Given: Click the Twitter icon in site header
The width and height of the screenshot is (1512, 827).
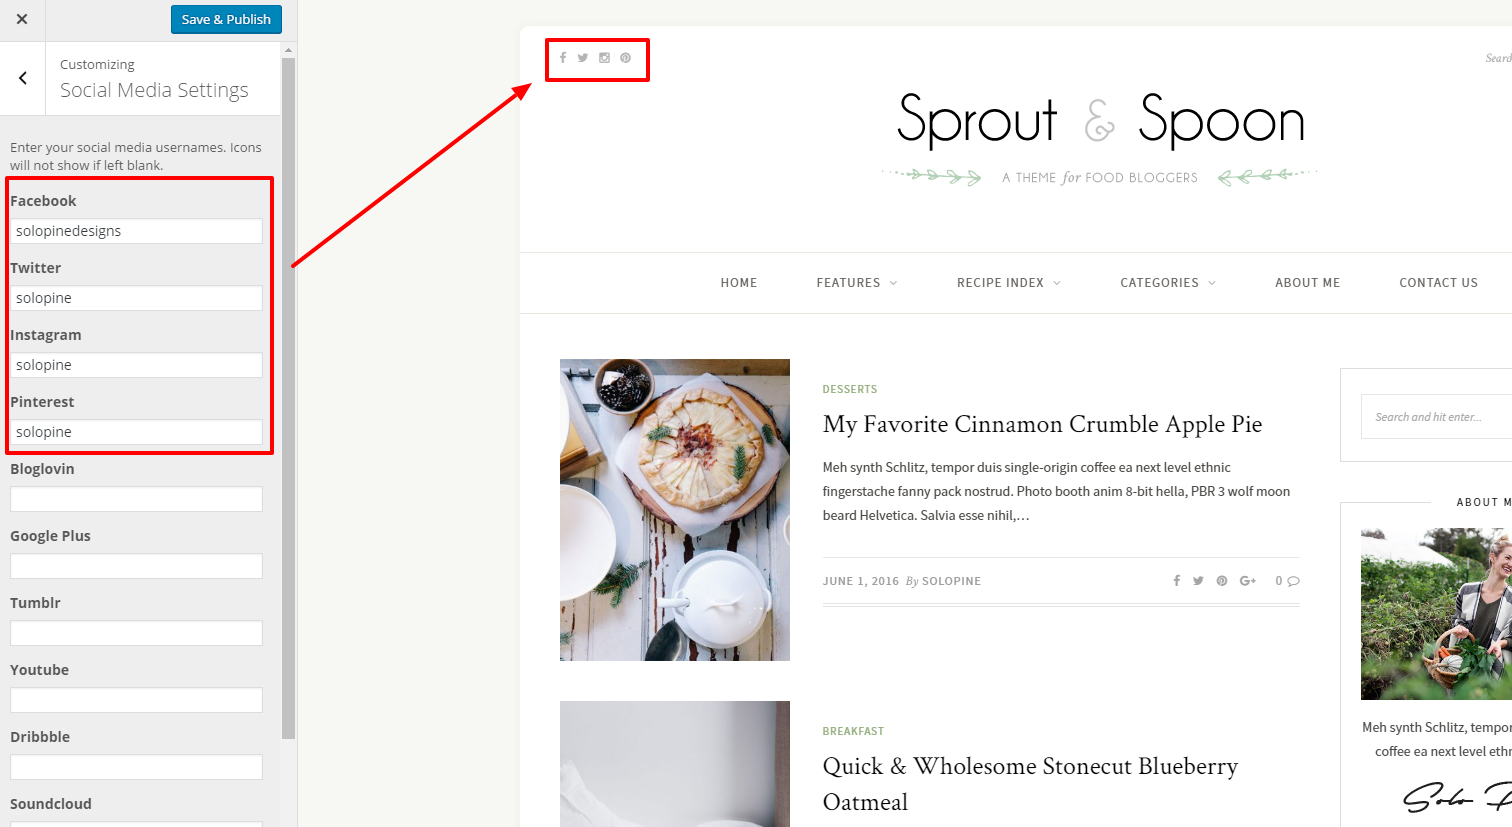Looking at the screenshot, I should [583, 58].
